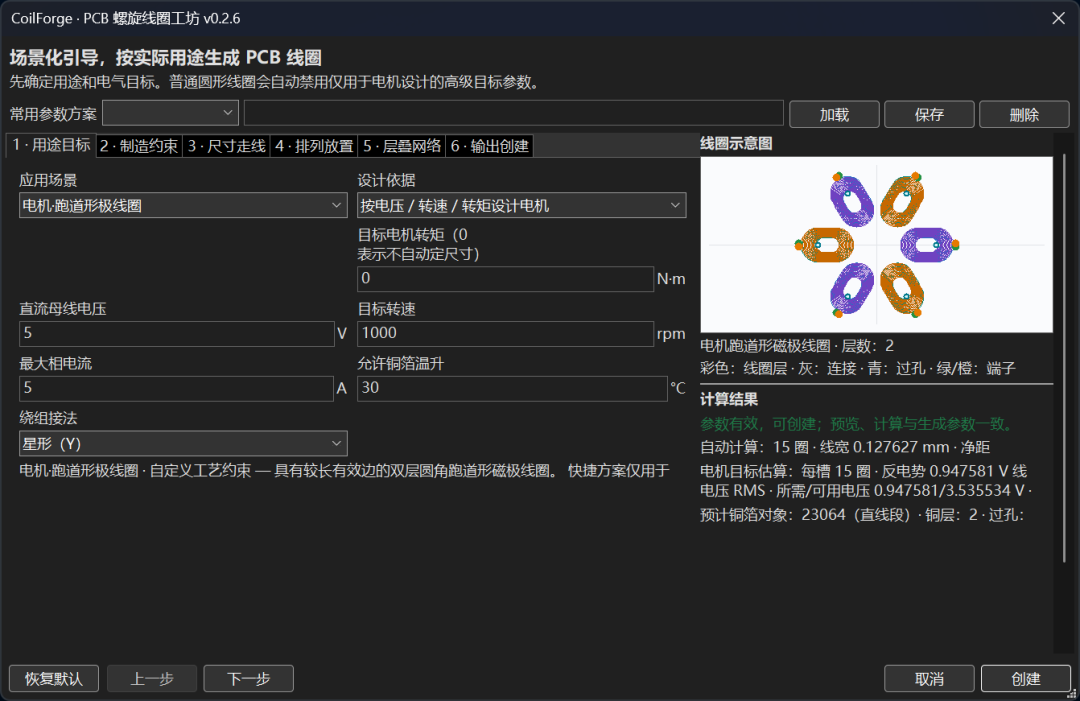The height and width of the screenshot is (701, 1080).
Task: Expand the 设计依据 dropdown
Action: (521, 205)
